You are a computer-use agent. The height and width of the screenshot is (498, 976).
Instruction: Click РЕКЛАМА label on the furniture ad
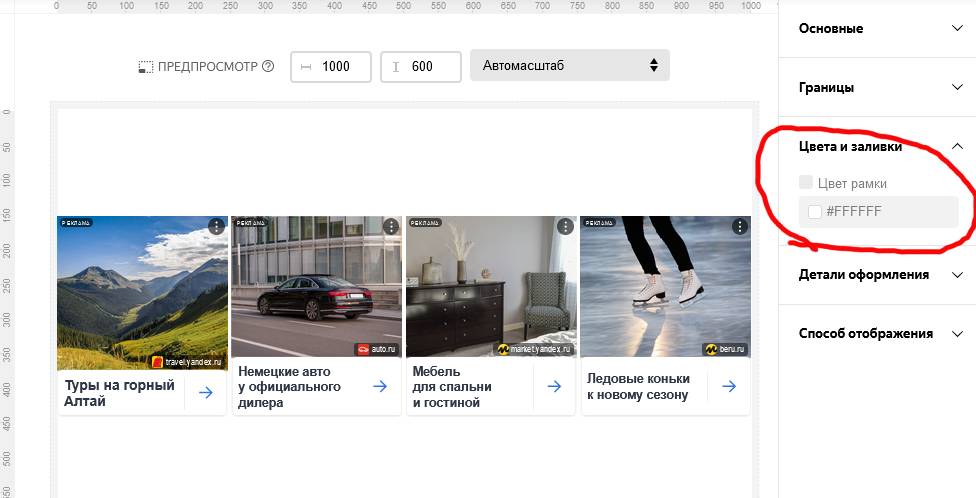coord(425,222)
